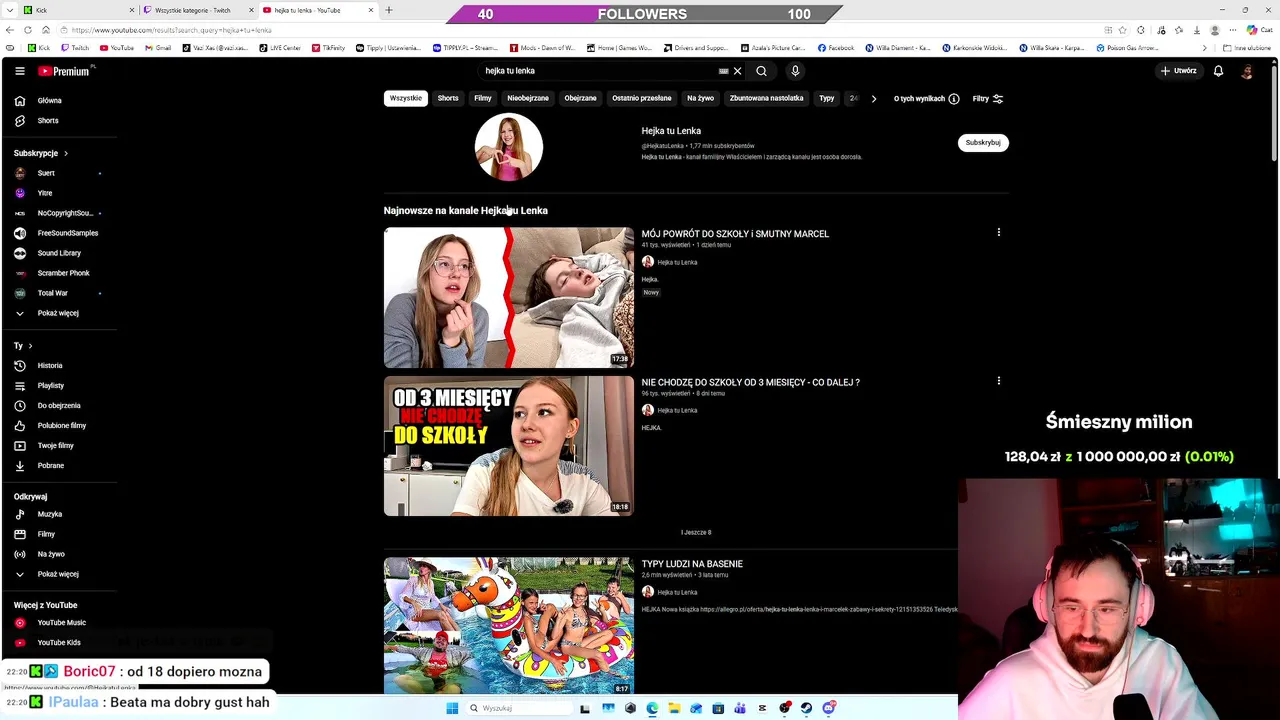Open Do obejrzenia watch later
The height and width of the screenshot is (720, 1280).
pyautogui.click(x=58, y=406)
